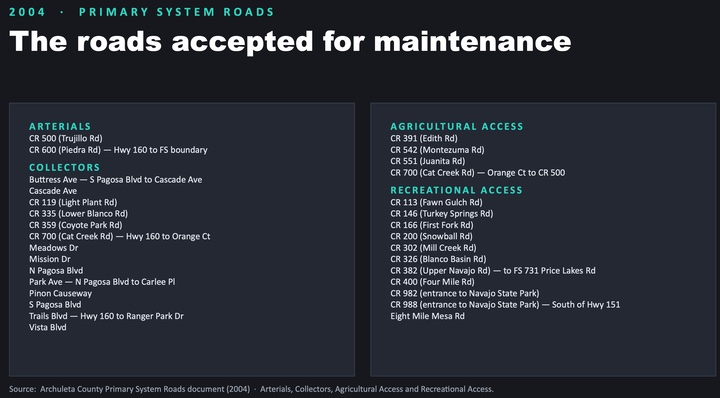Select the Pinon Causeway line
This screenshot has width=720, height=398.
coord(60,293)
